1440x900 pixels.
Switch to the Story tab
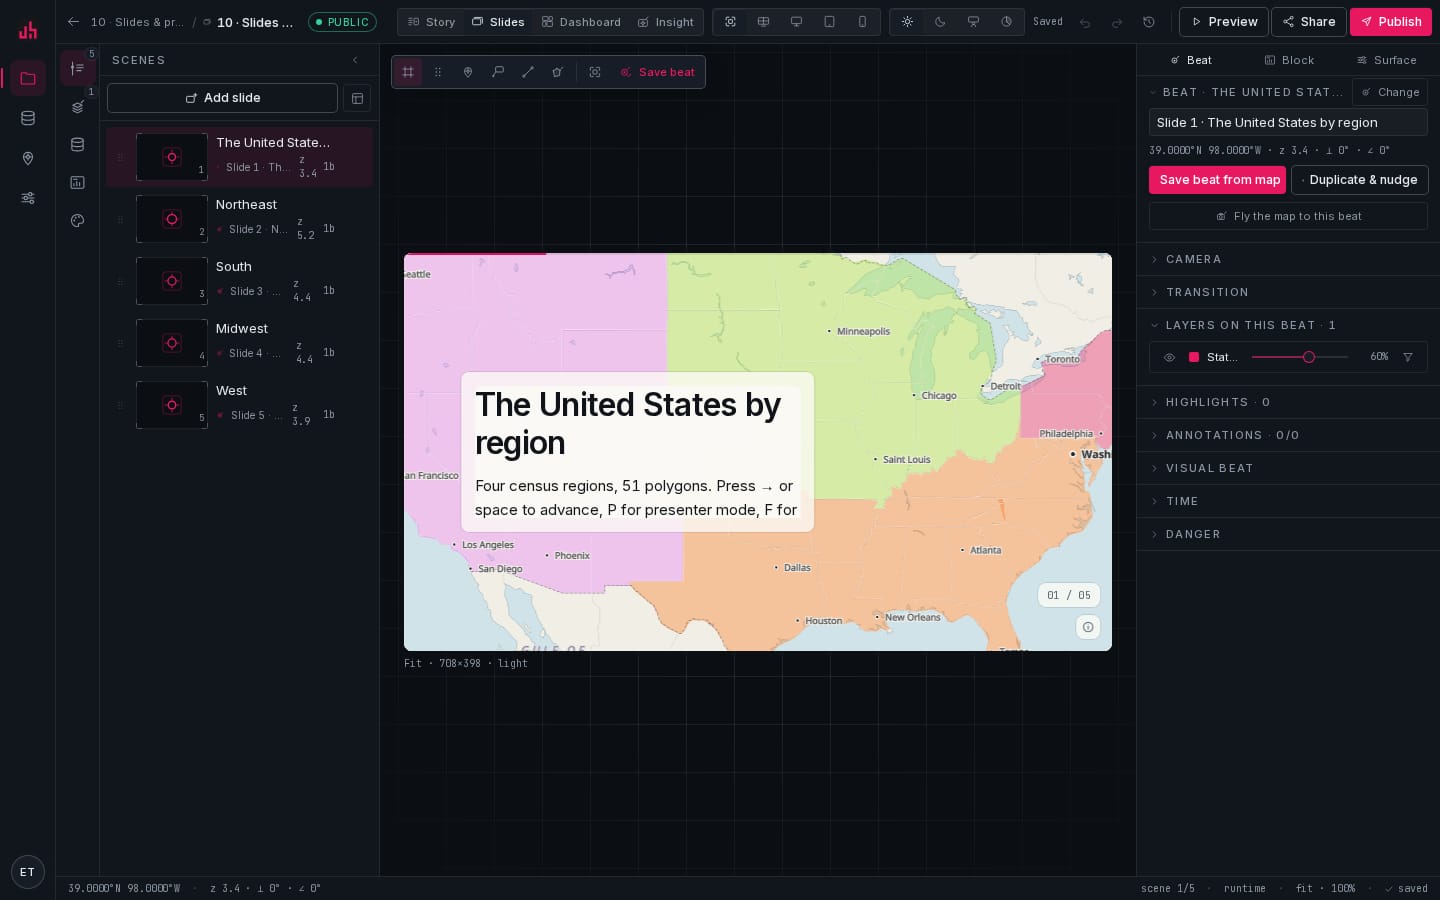[431, 22]
